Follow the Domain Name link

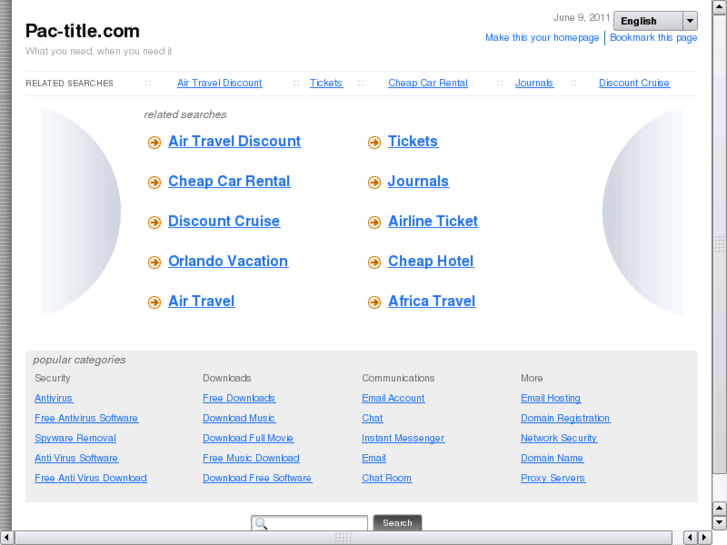[552, 458]
